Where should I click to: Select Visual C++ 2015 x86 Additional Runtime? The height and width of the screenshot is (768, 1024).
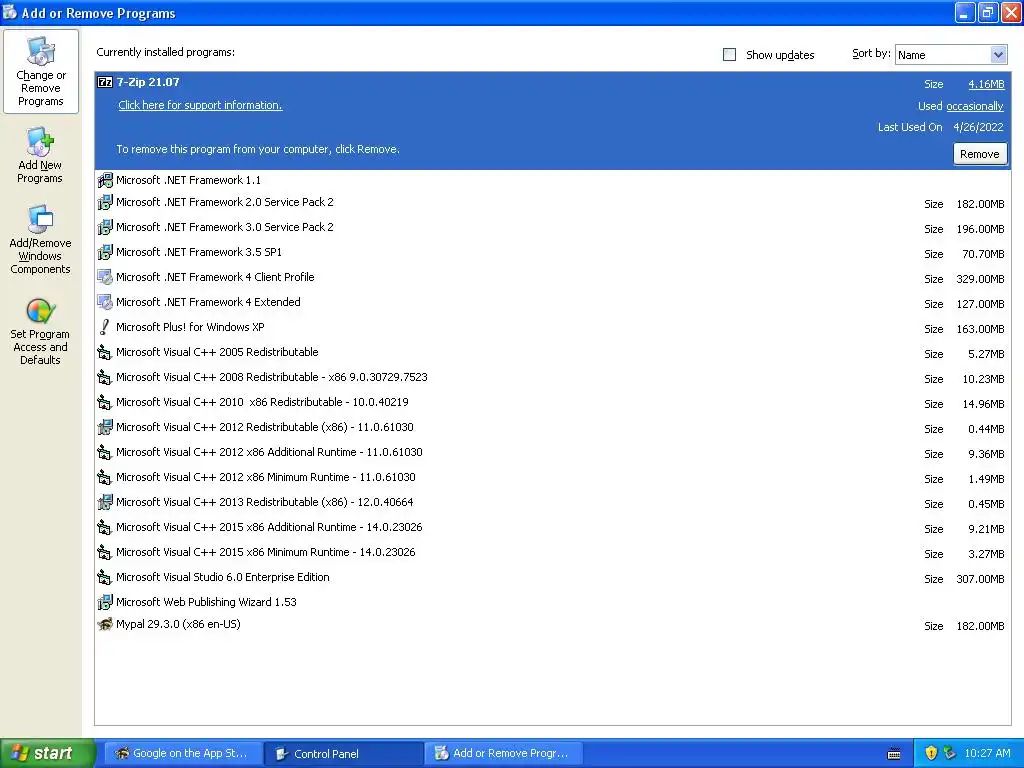click(x=552, y=527)
